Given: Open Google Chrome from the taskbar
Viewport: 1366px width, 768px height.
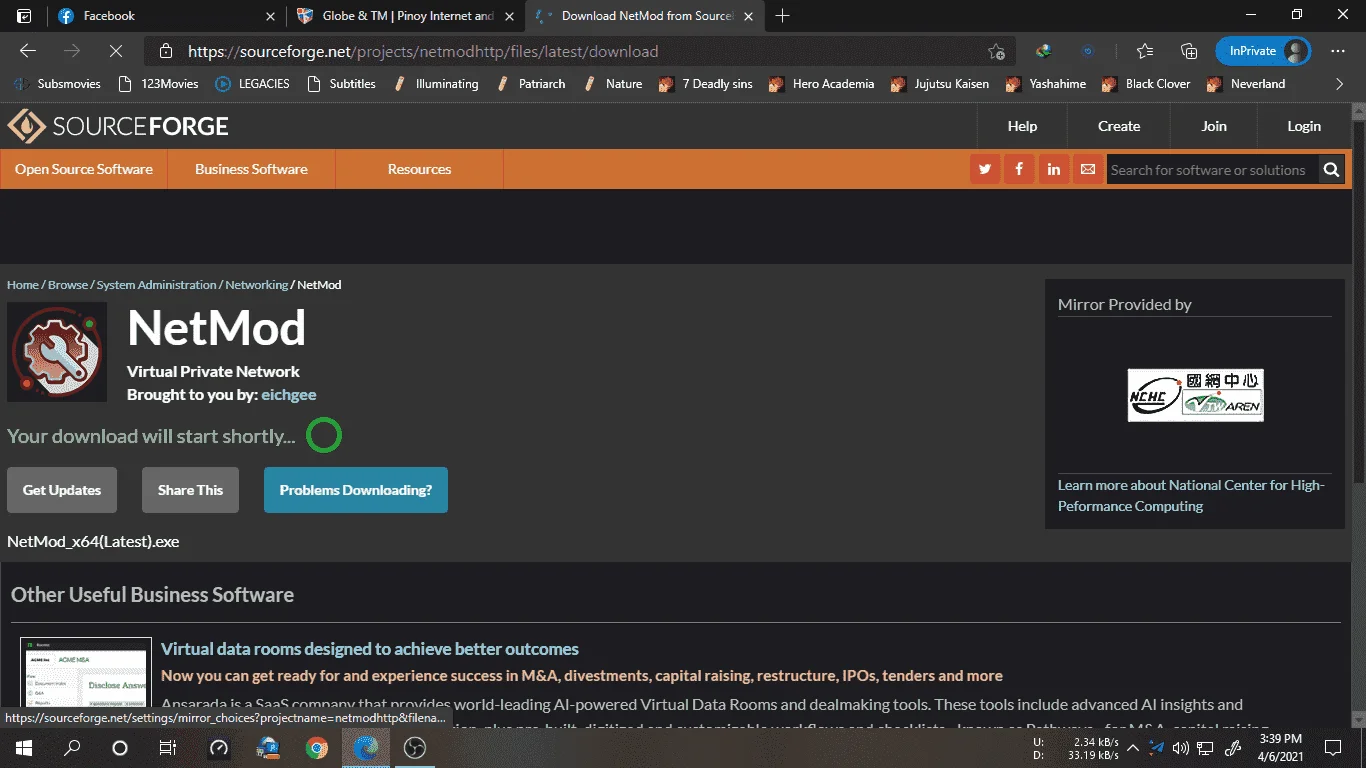Looking at the screenshot, I should (x=317, y=747).
